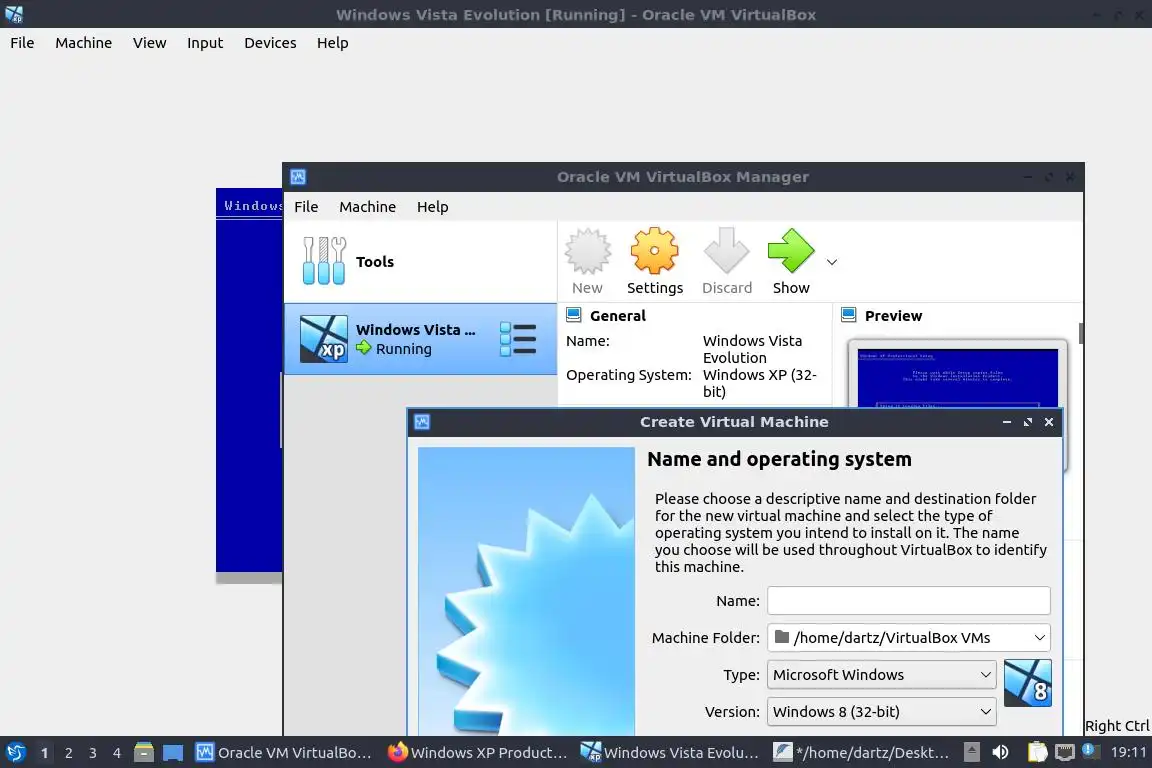Open the Machine Folder dropdown
This screenshot has width=1152, height=768.
pos(908,637)
